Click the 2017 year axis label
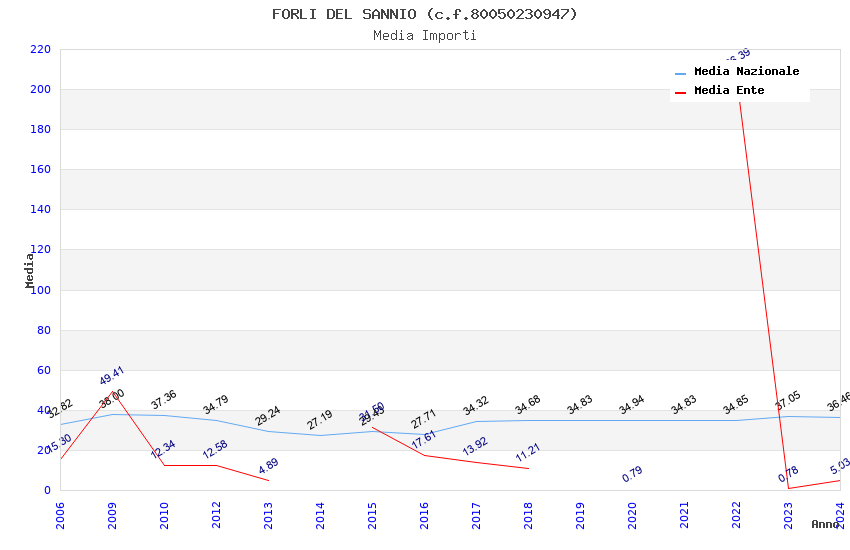850x550 pixels. coord(476,515)
